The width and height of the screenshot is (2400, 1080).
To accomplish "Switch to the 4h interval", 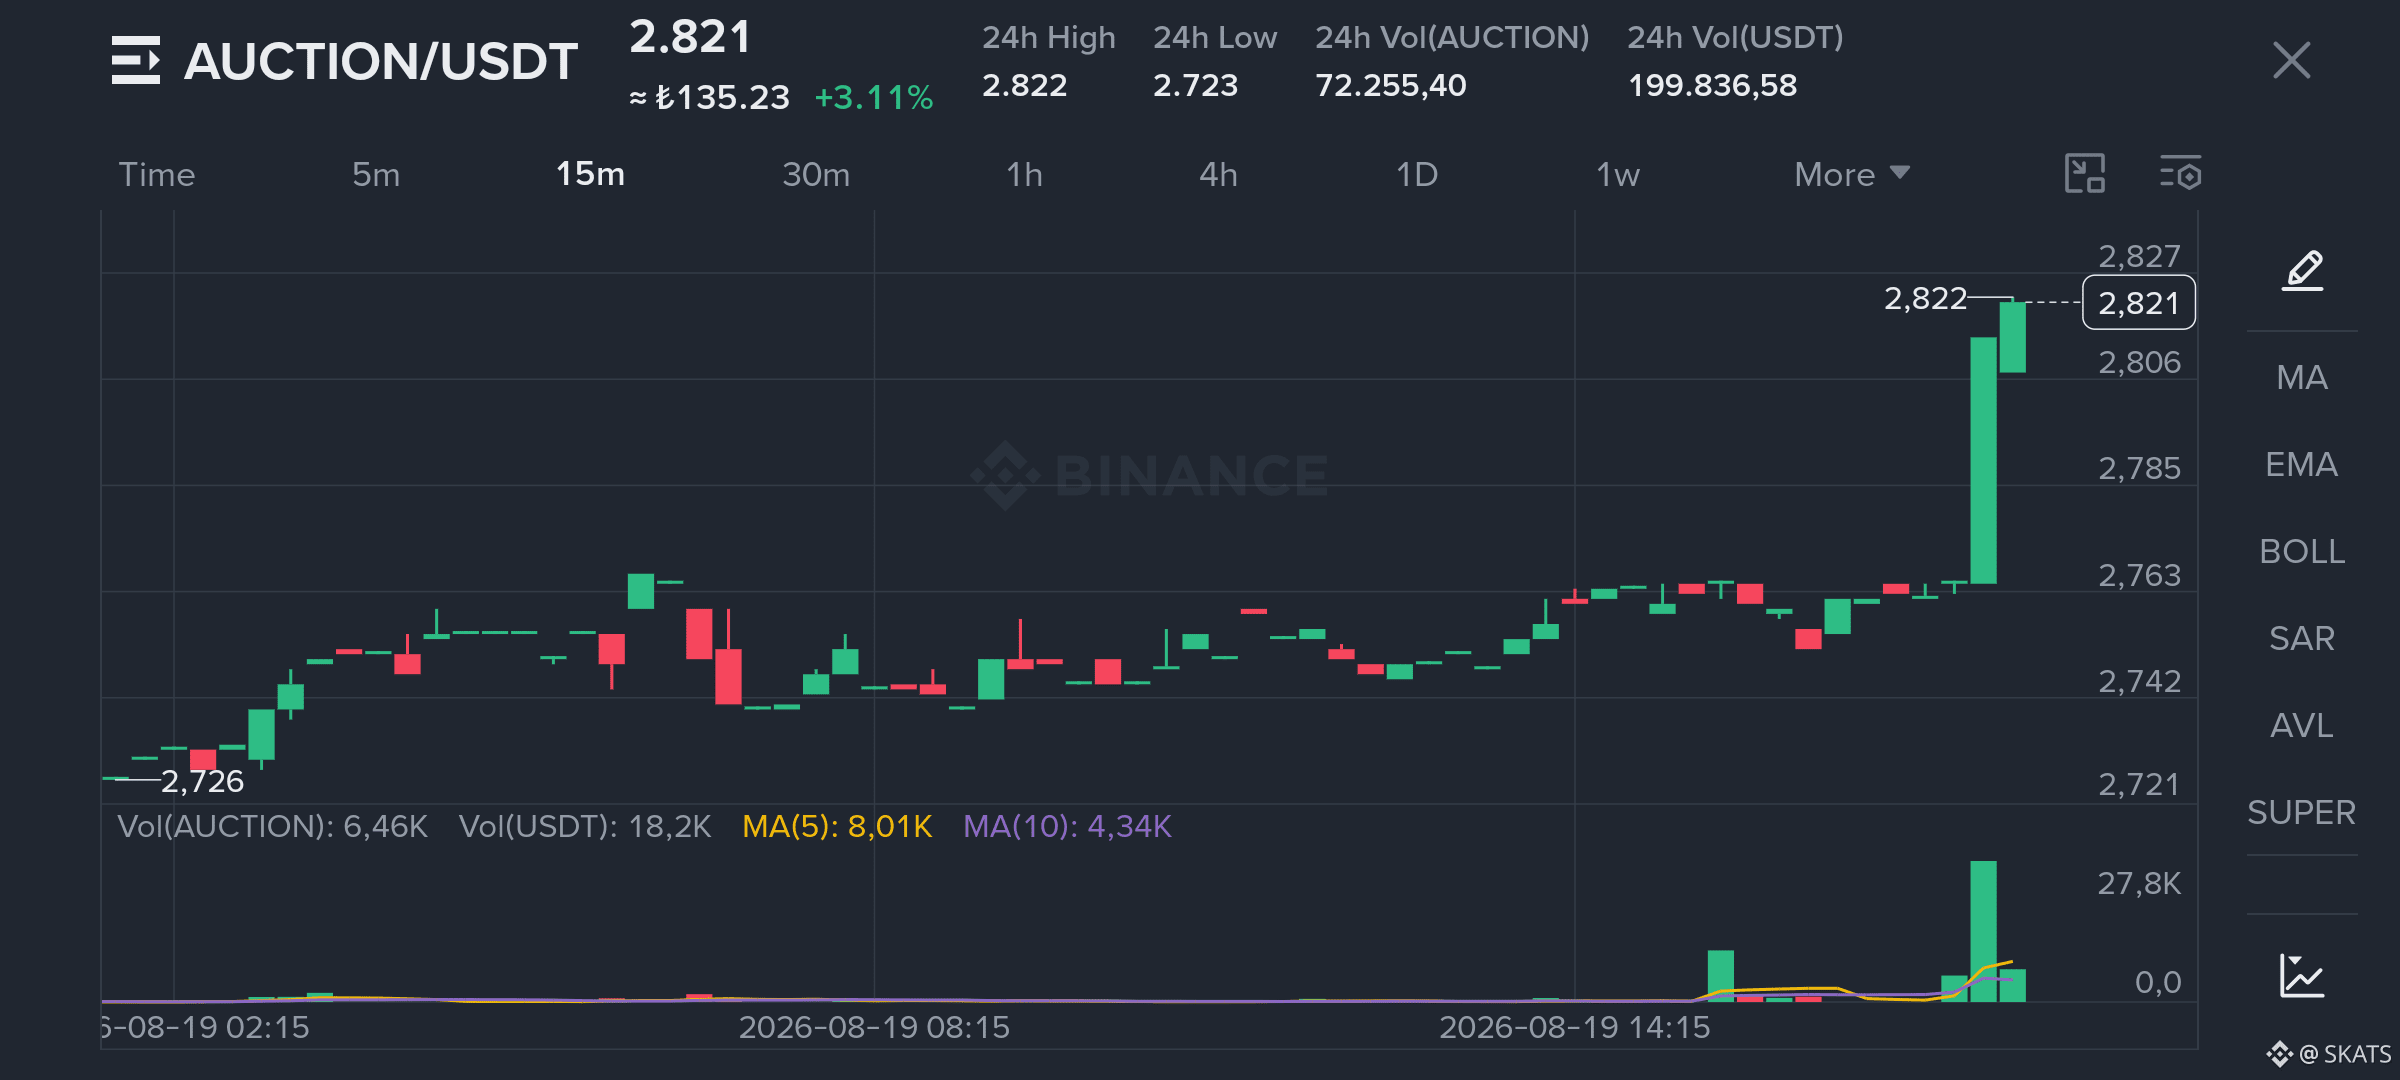I will [x=1218, y=175].
